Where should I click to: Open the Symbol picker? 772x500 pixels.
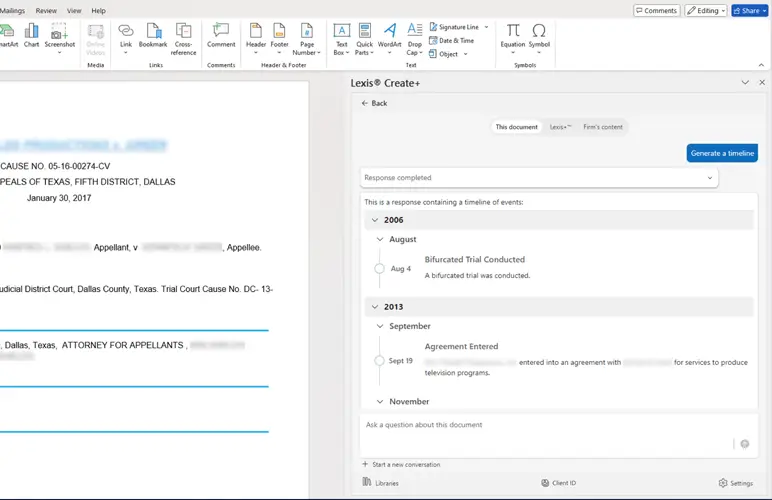point(539,37)
